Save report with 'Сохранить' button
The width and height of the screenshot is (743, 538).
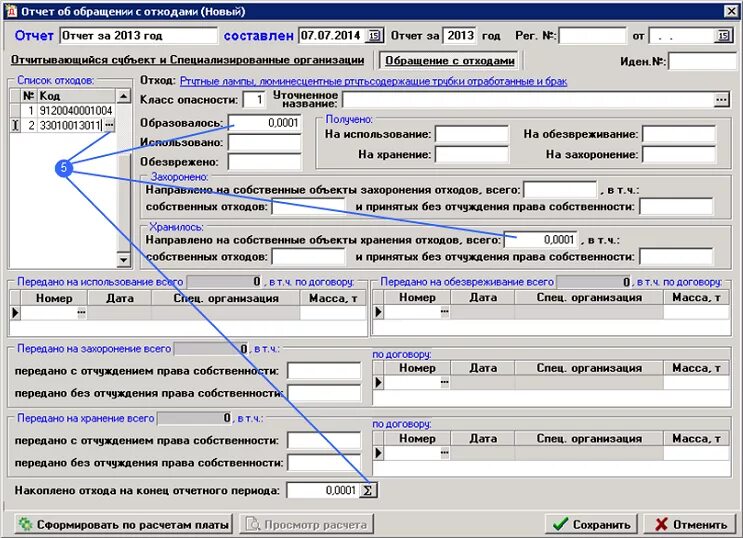(x=591, y=524)
